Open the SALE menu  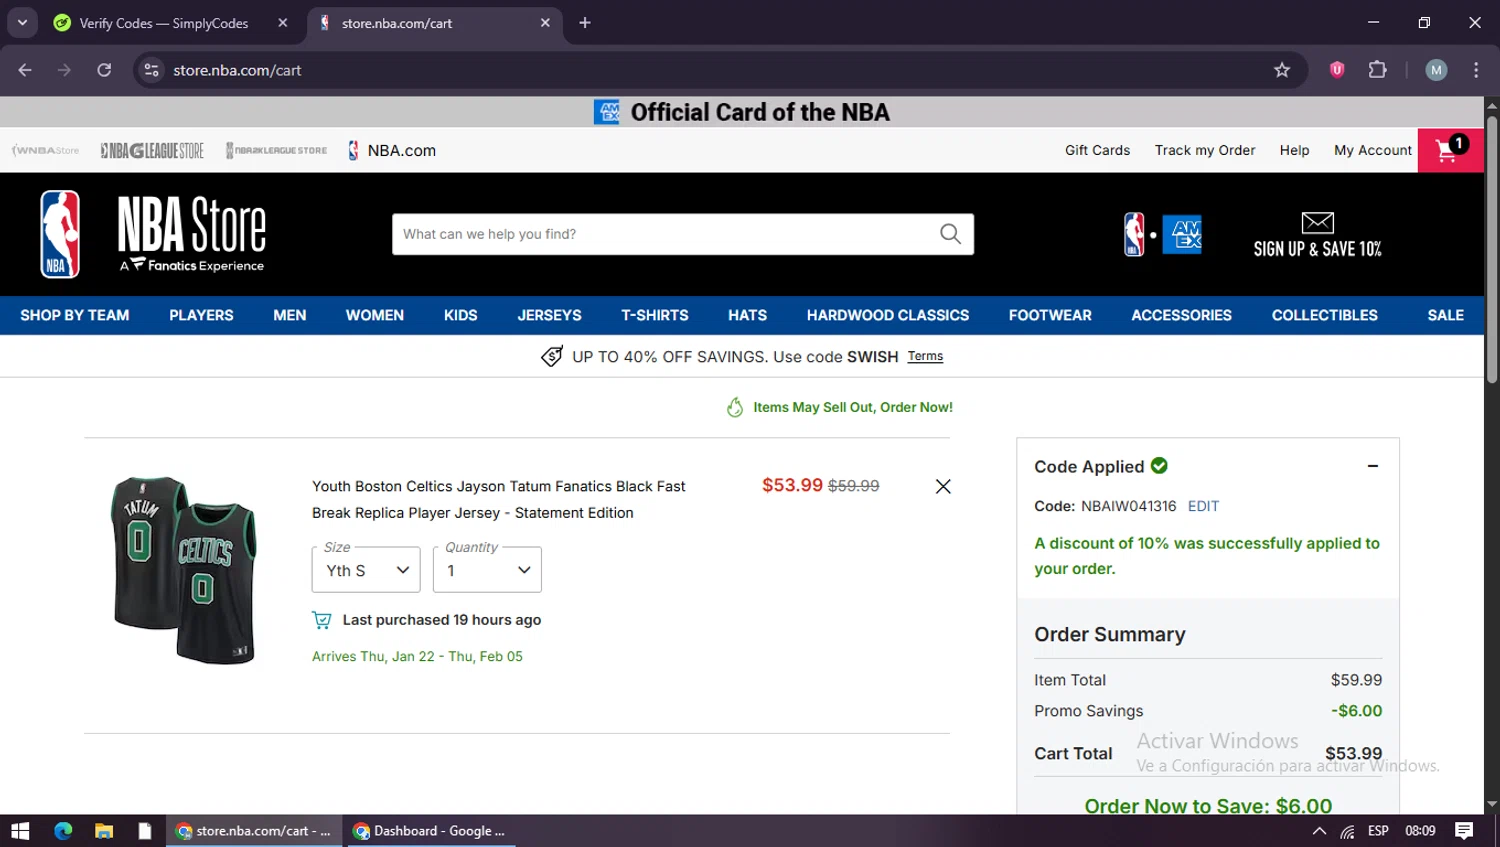coord(1446,315)
